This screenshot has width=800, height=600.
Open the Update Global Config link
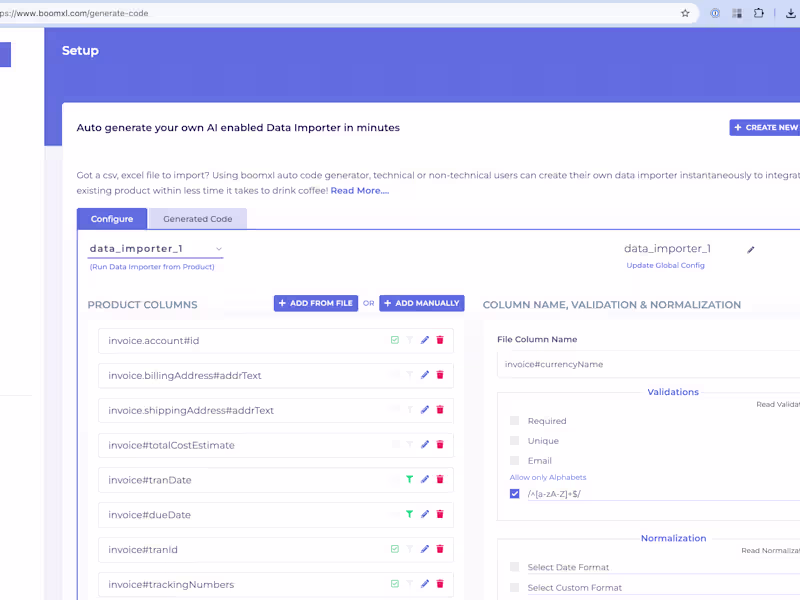[x=668, y=266]
